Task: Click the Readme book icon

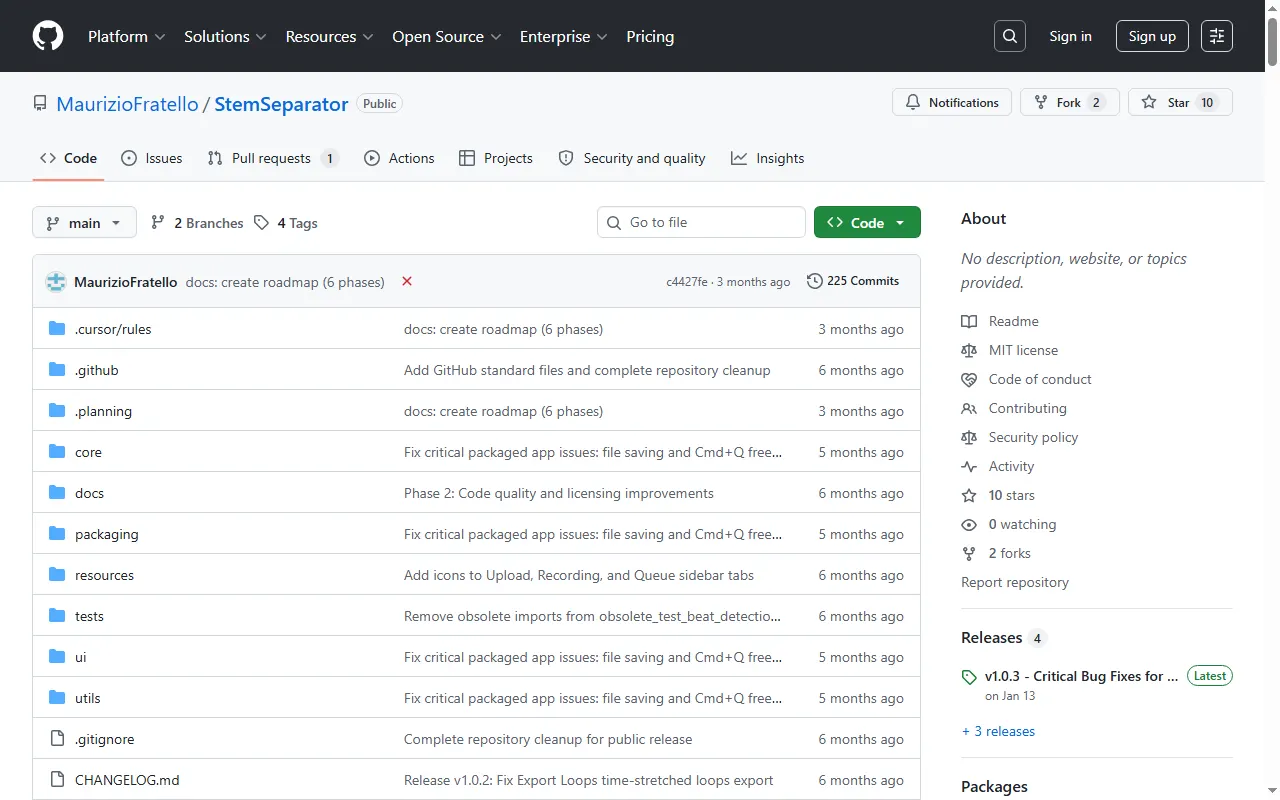Action: (969, 321)
